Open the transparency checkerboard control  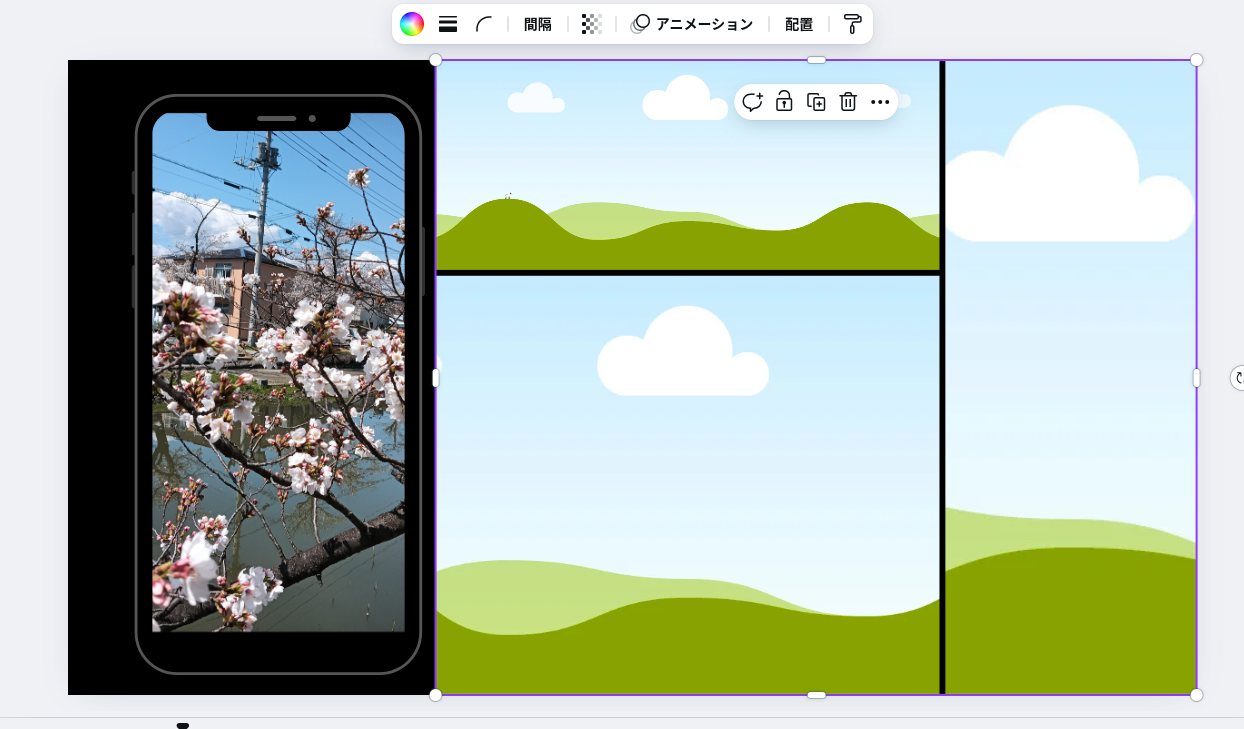[x=592, y=24]
